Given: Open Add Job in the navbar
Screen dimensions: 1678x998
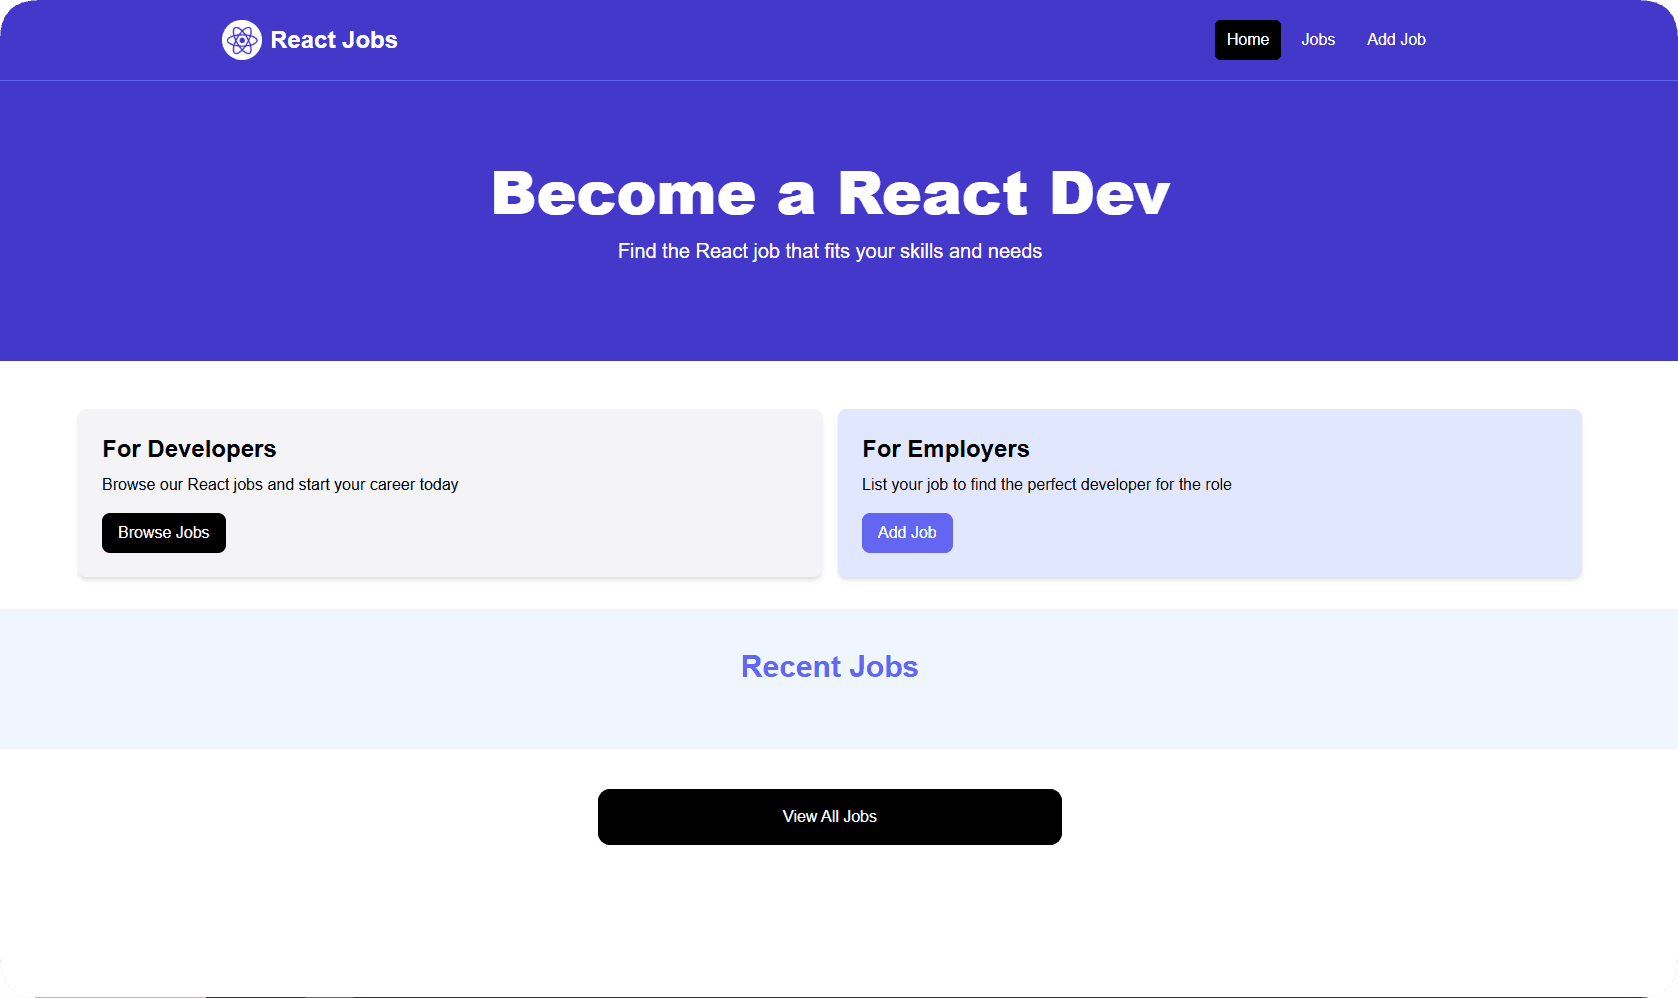Looking at the screenshot, I should [x=1396, y=40].
